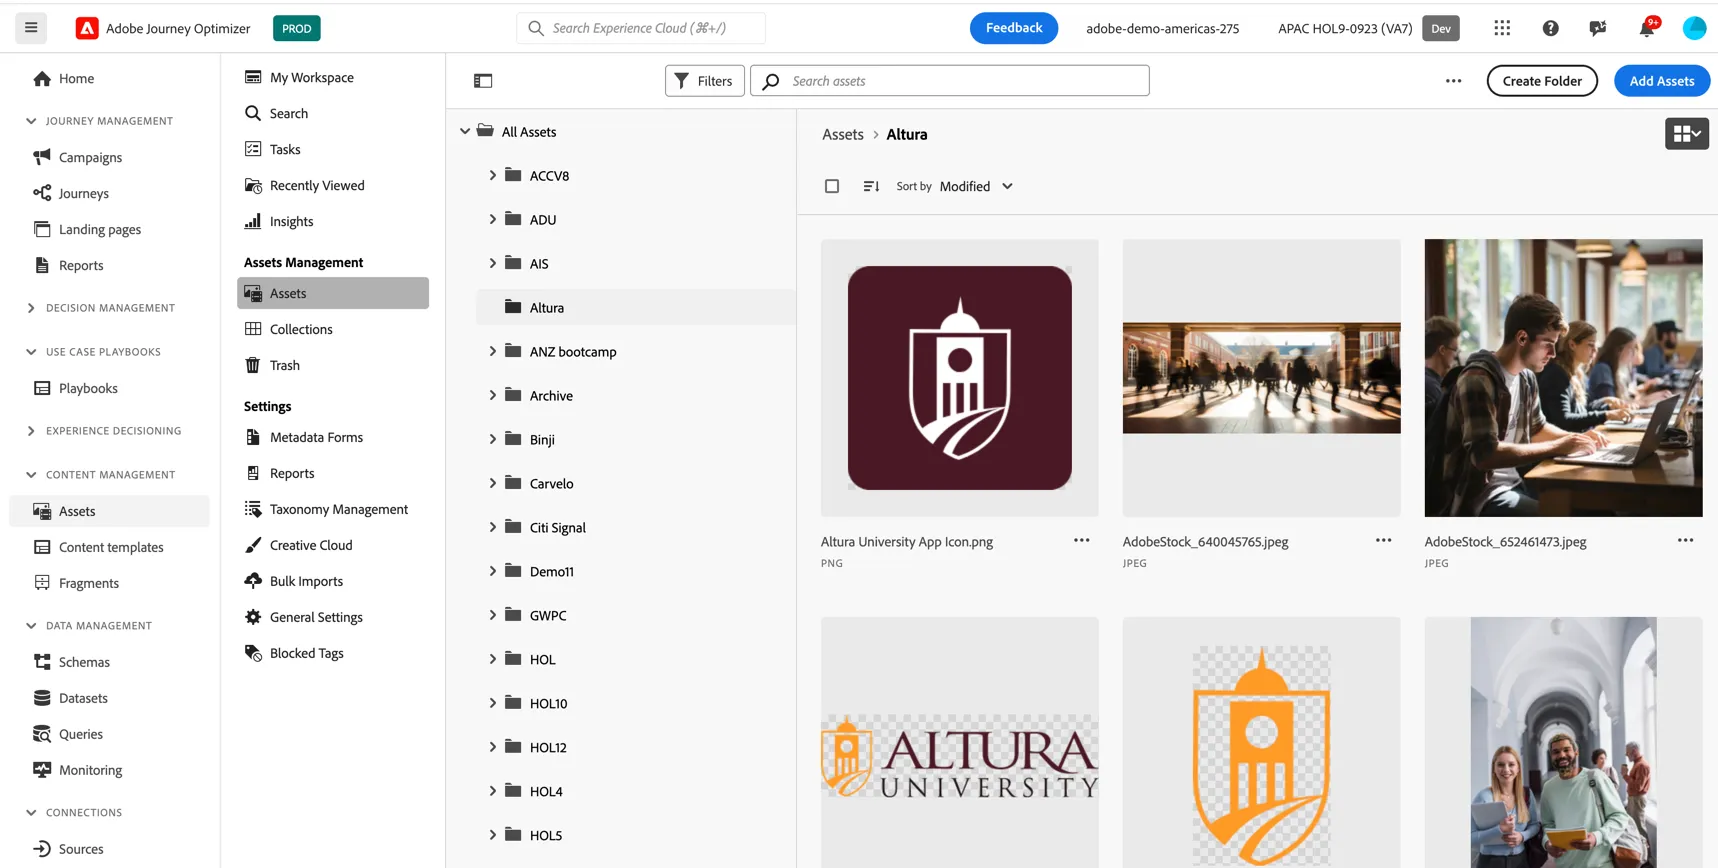Expand the Citi Signal folder
Viewport: 1718px width, 868px height.
point(492,527)
